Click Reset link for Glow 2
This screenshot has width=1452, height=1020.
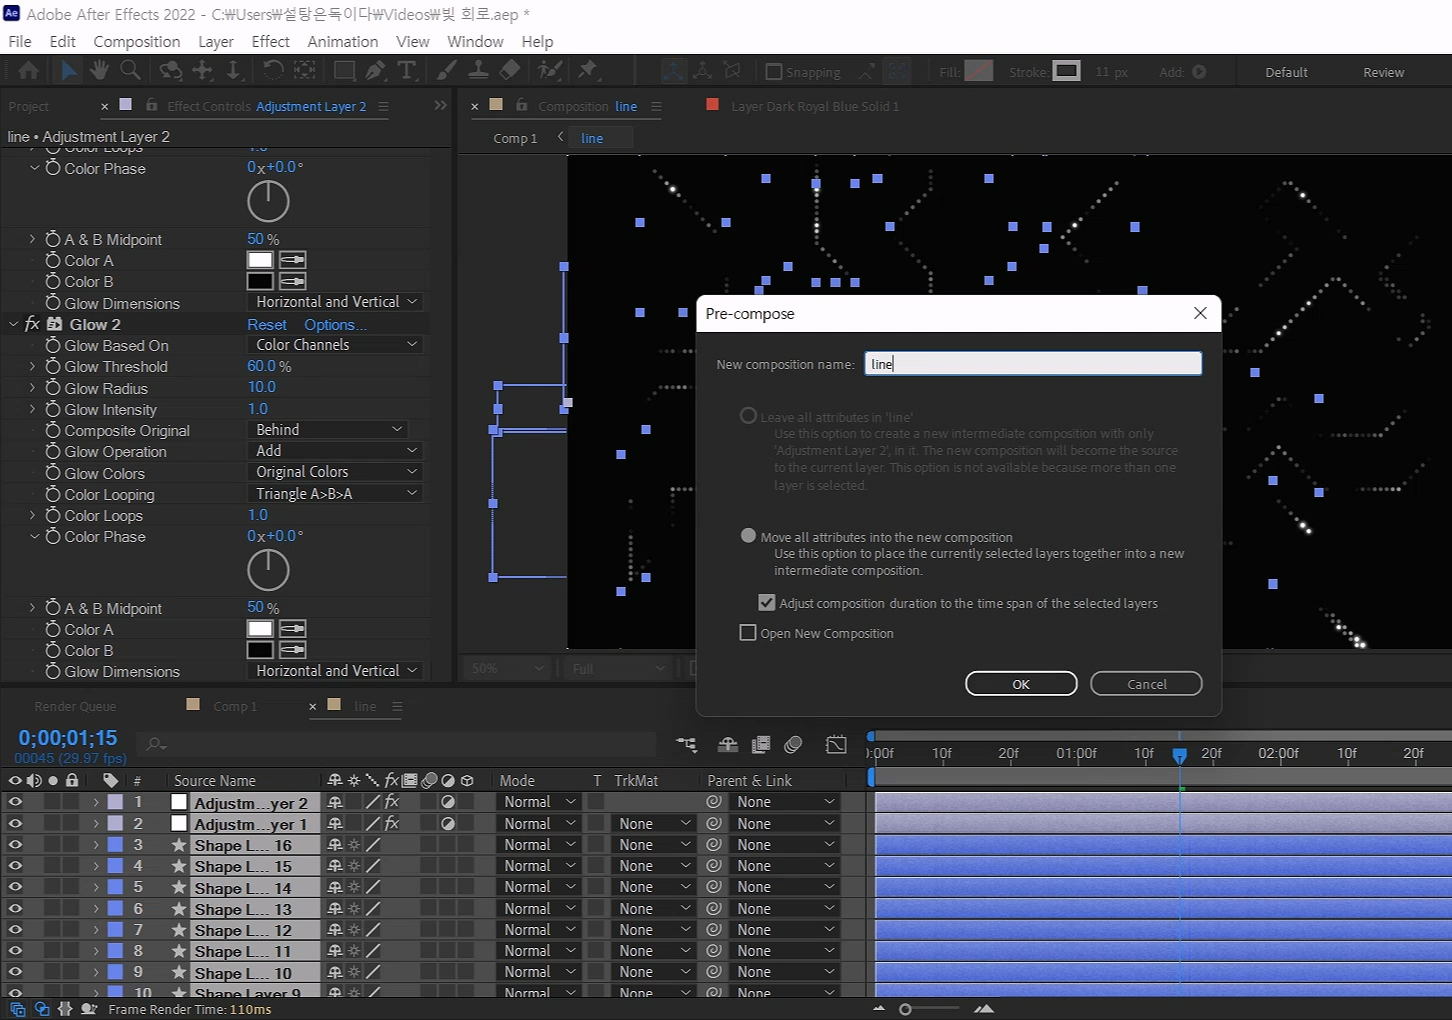267,325
